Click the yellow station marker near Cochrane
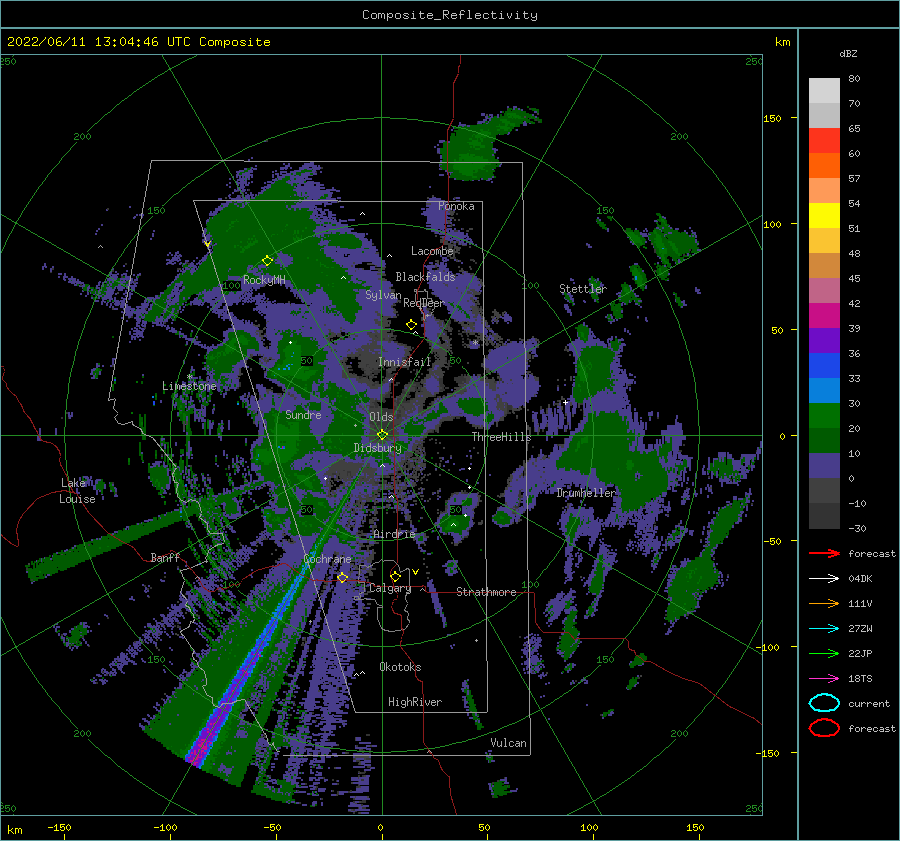The height and width of the screenshot is (841, 900). 343,577
